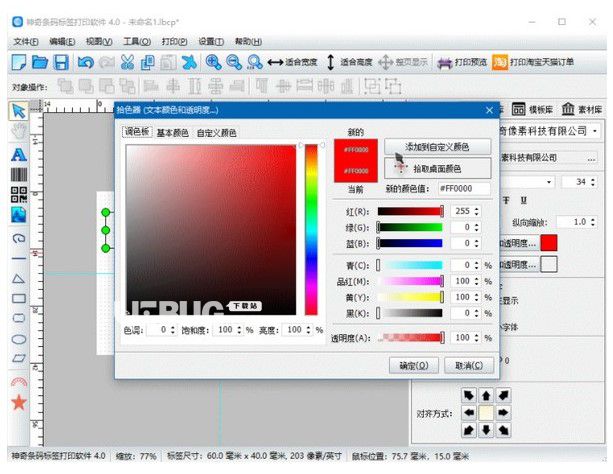Select the arrow pointer tool
The image size is (613, 474).
pyautogui.click(x=18, y=111)
